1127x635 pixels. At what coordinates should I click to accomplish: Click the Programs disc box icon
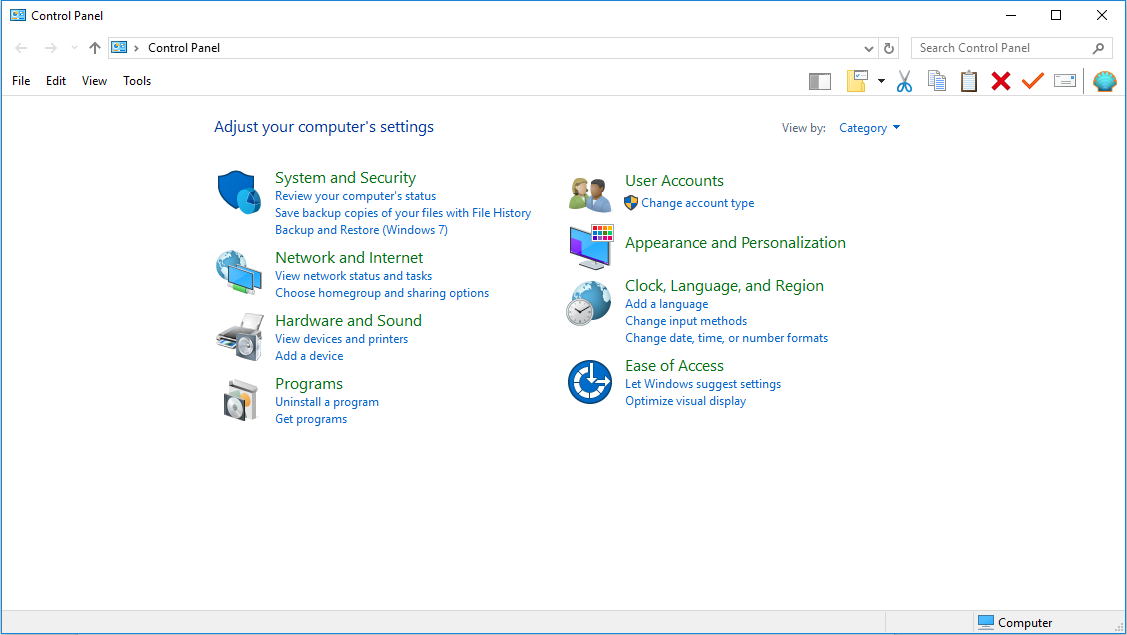pyautogui.click(x=240, y=399)
